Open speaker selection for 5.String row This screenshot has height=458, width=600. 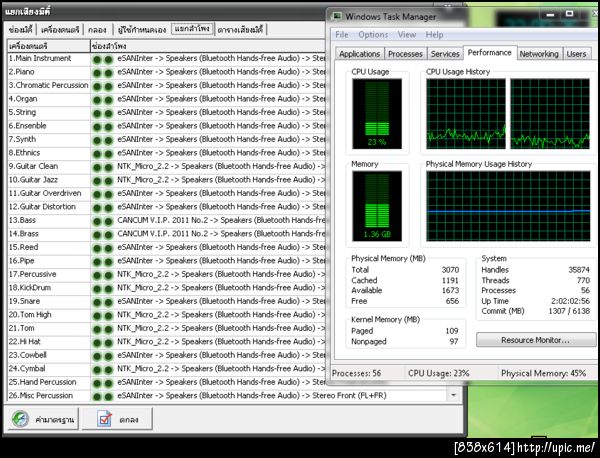[221, 112]
